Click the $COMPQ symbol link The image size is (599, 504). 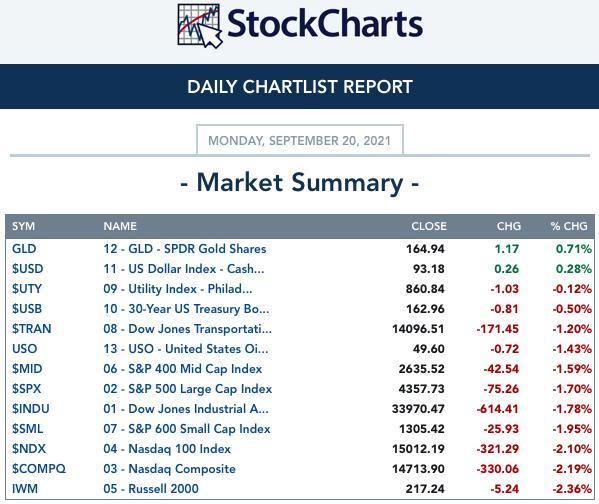(x=39, y=469)
